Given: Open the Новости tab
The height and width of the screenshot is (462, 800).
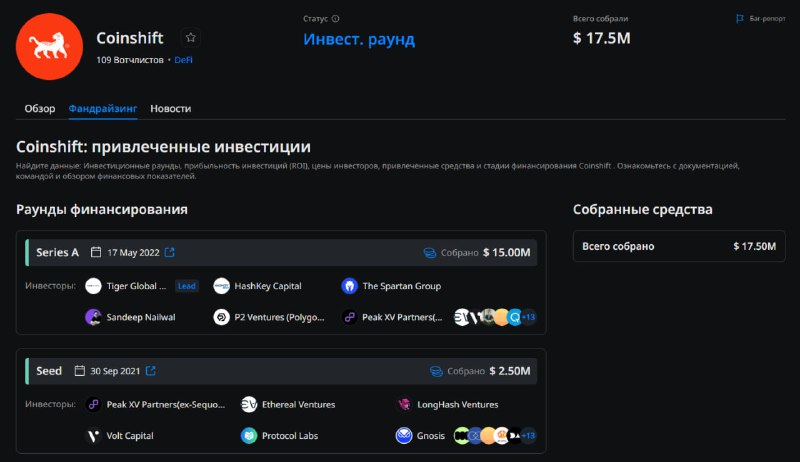Looking at the screenshot, I should [170, 109].
